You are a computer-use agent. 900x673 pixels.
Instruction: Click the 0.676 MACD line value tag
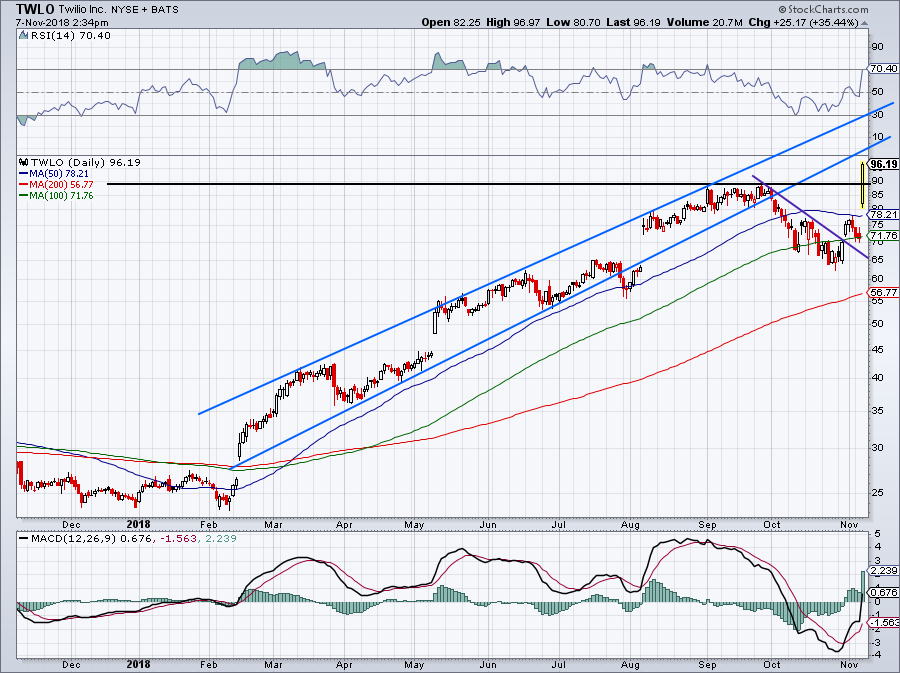pos(883,592)
